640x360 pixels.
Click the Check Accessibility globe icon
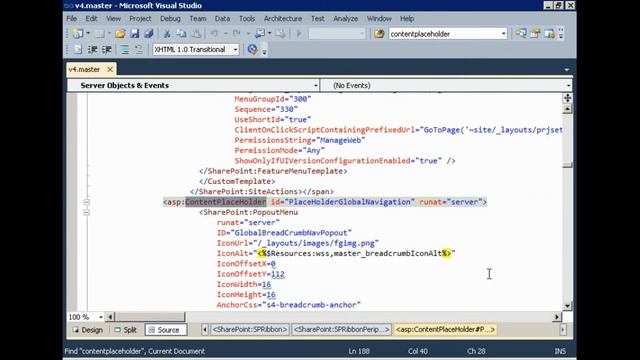253,49
